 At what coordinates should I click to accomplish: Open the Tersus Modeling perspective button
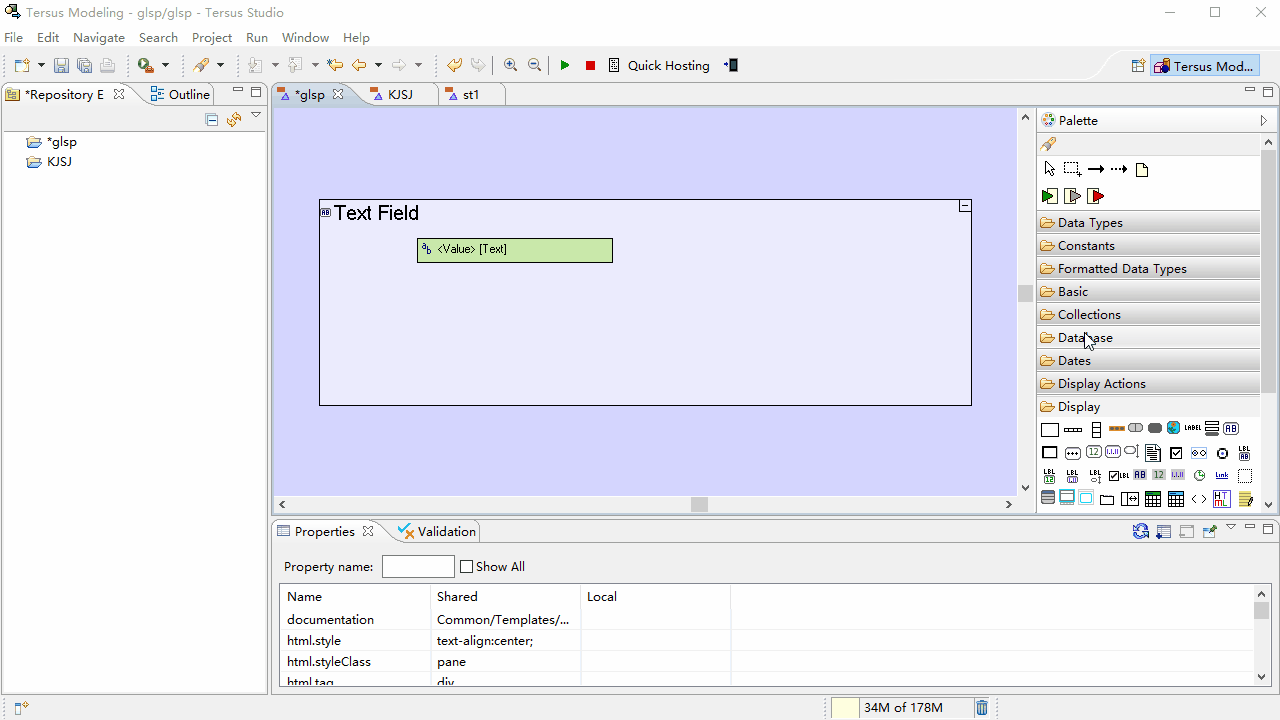[1204, 66]
